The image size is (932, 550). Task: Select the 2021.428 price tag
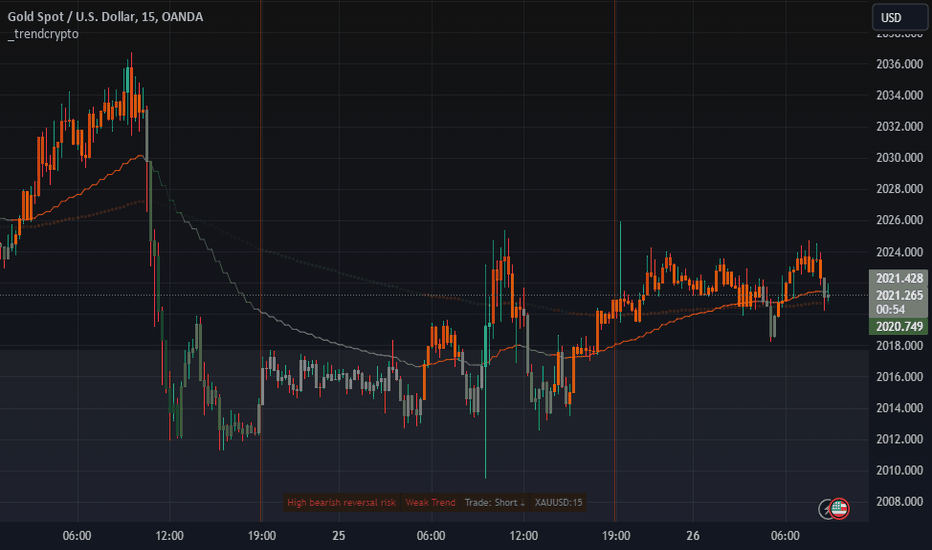point(899,278)
